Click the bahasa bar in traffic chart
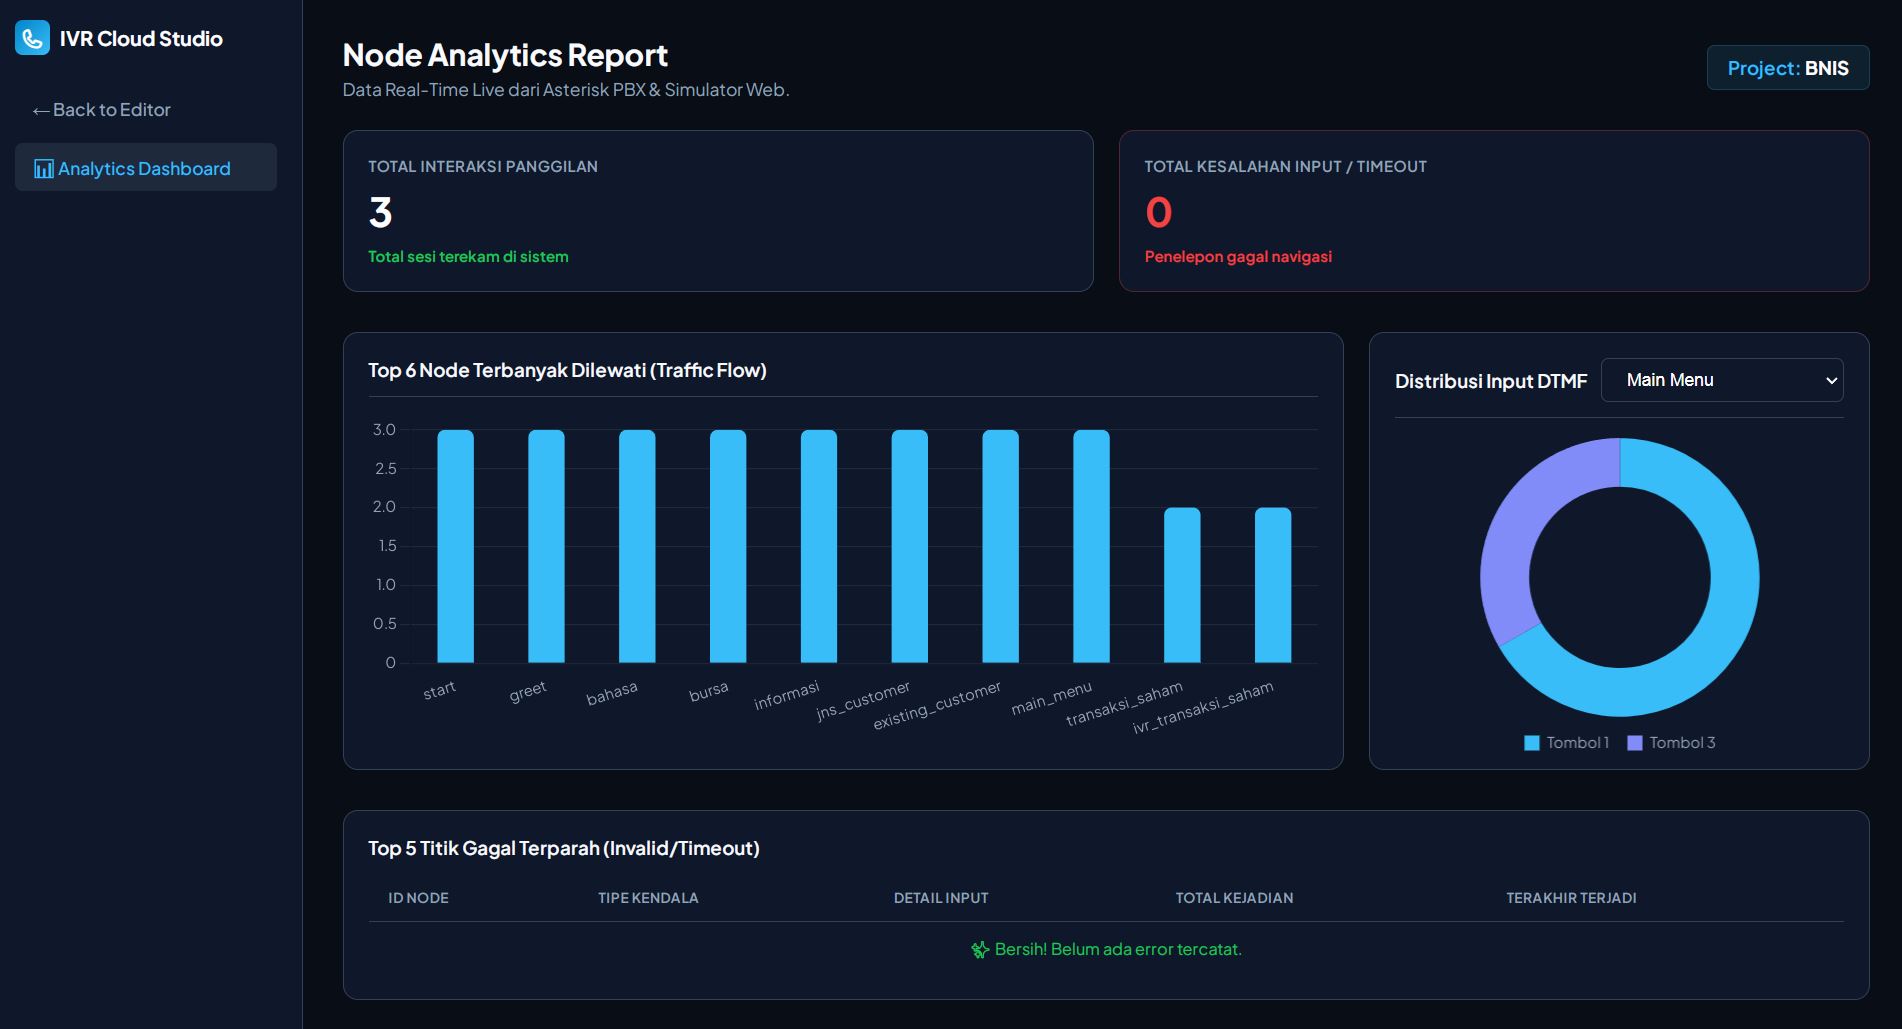This screenshot has width=1902, height=1029. coord(637,546)
